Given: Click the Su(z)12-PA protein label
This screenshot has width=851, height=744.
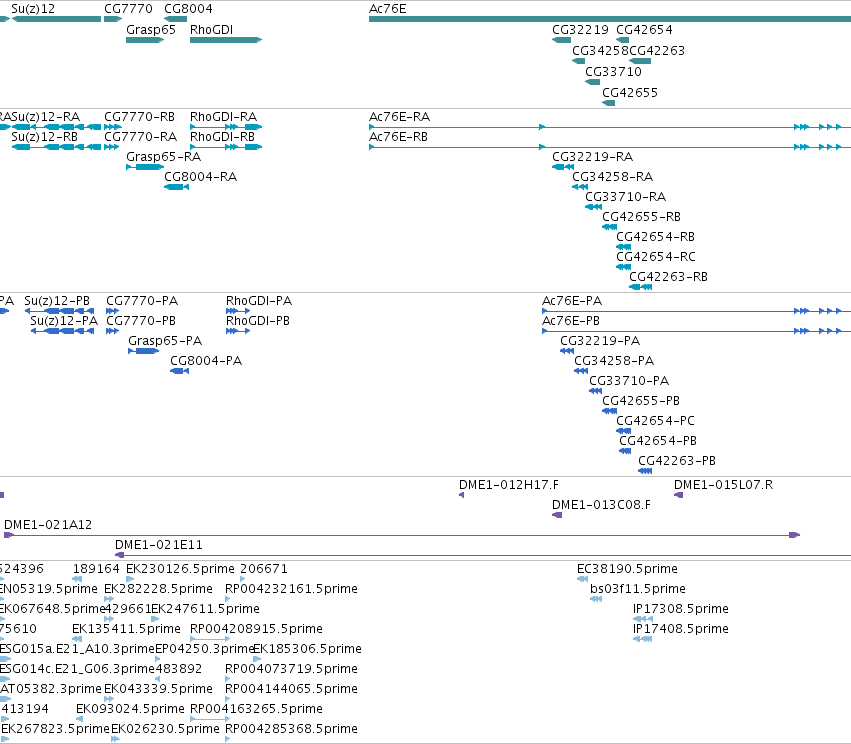Looking at the screenshot, I should click(64, 321).
